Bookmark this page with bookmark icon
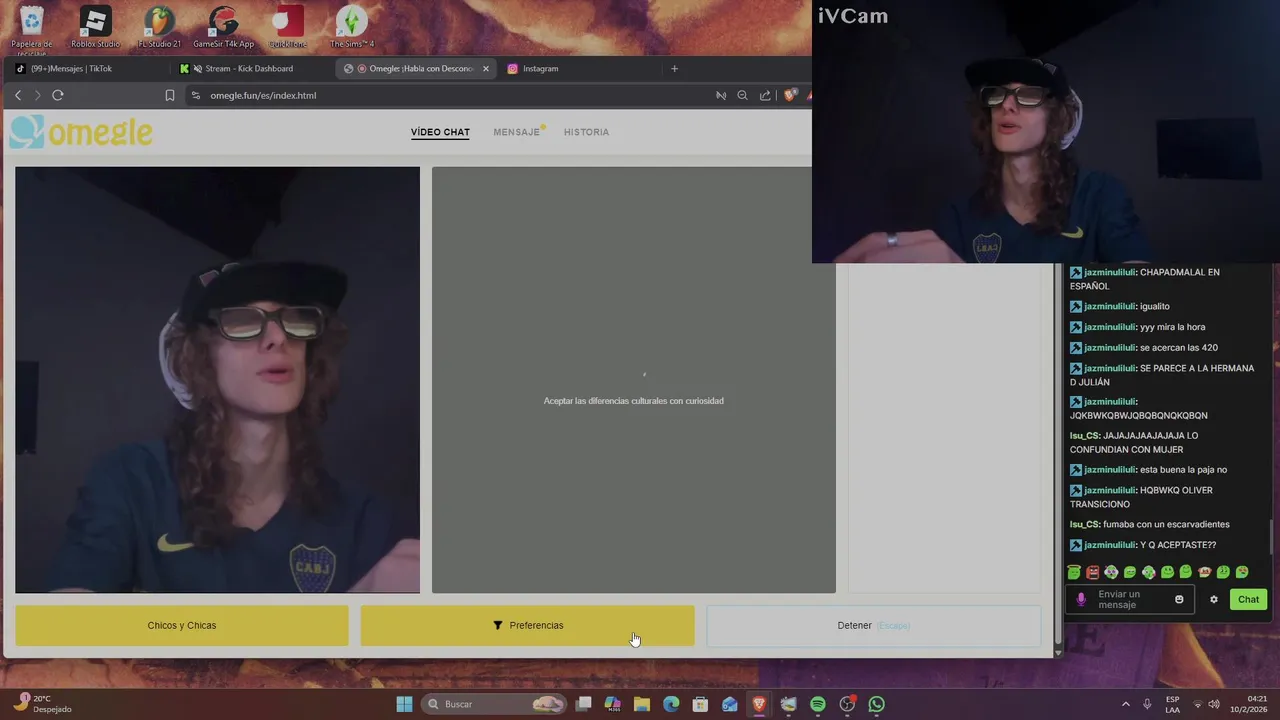1280x720 pixels. (x=170, y=95)
